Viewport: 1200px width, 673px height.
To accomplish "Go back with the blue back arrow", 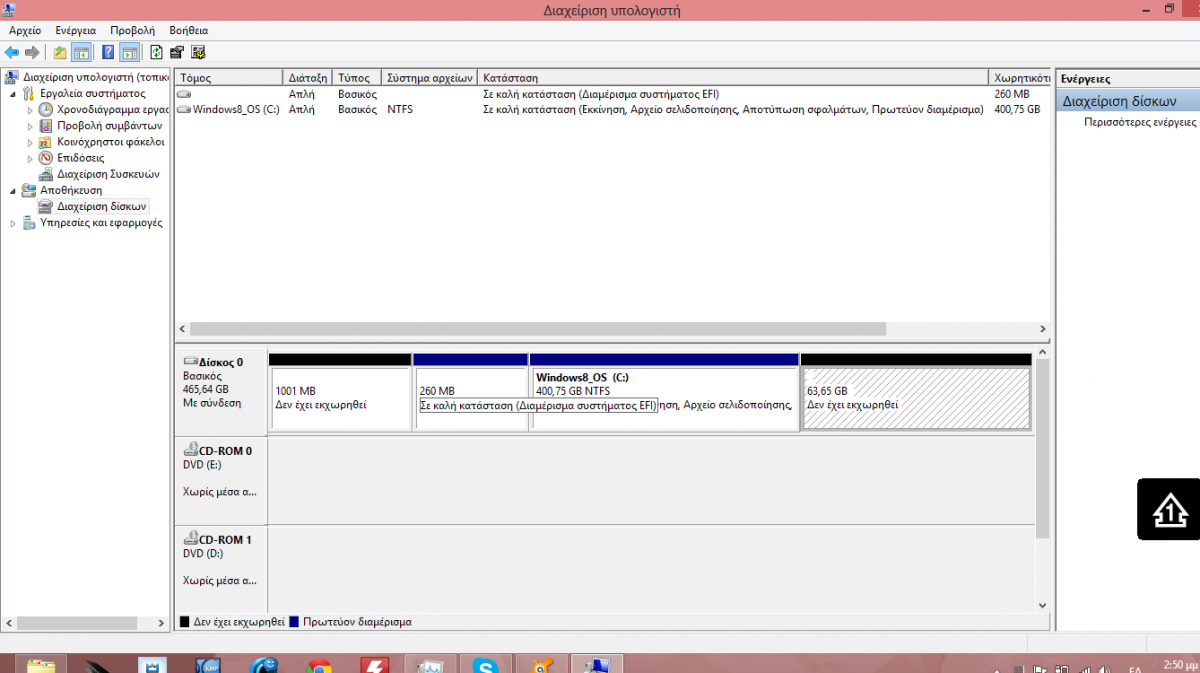I will coord(12,52).
